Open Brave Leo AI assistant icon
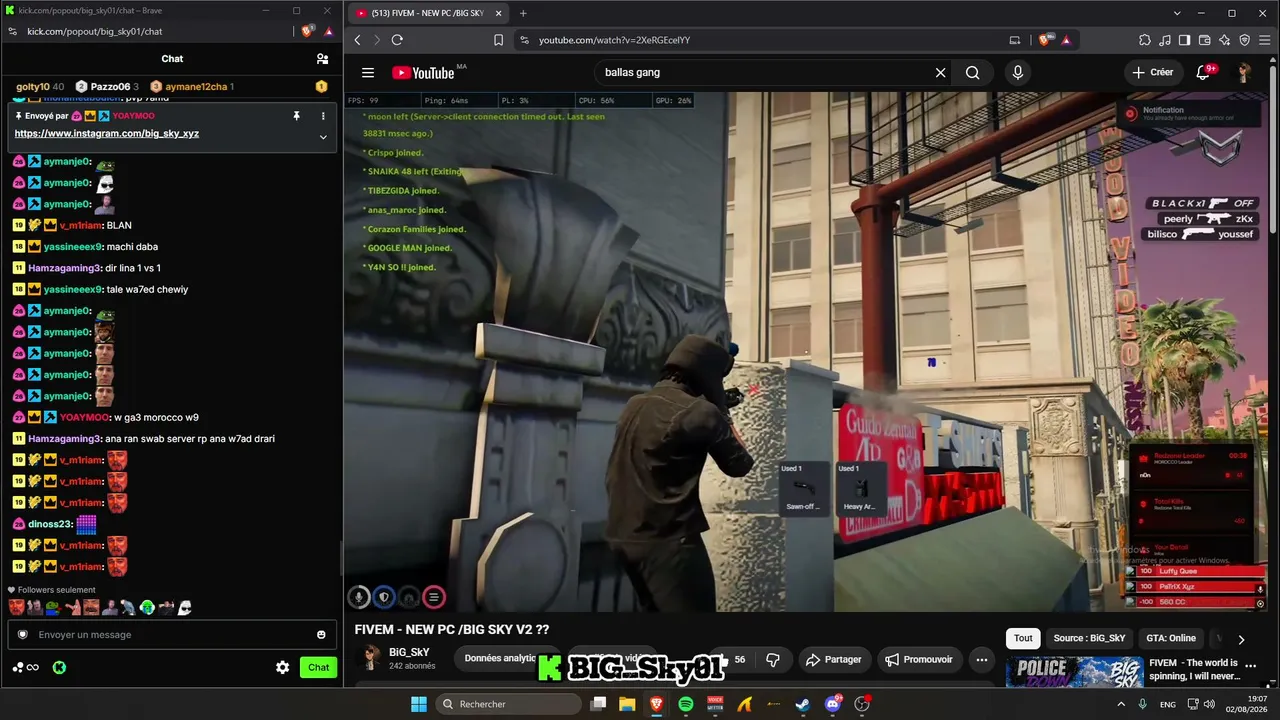 coord(1225,40)
